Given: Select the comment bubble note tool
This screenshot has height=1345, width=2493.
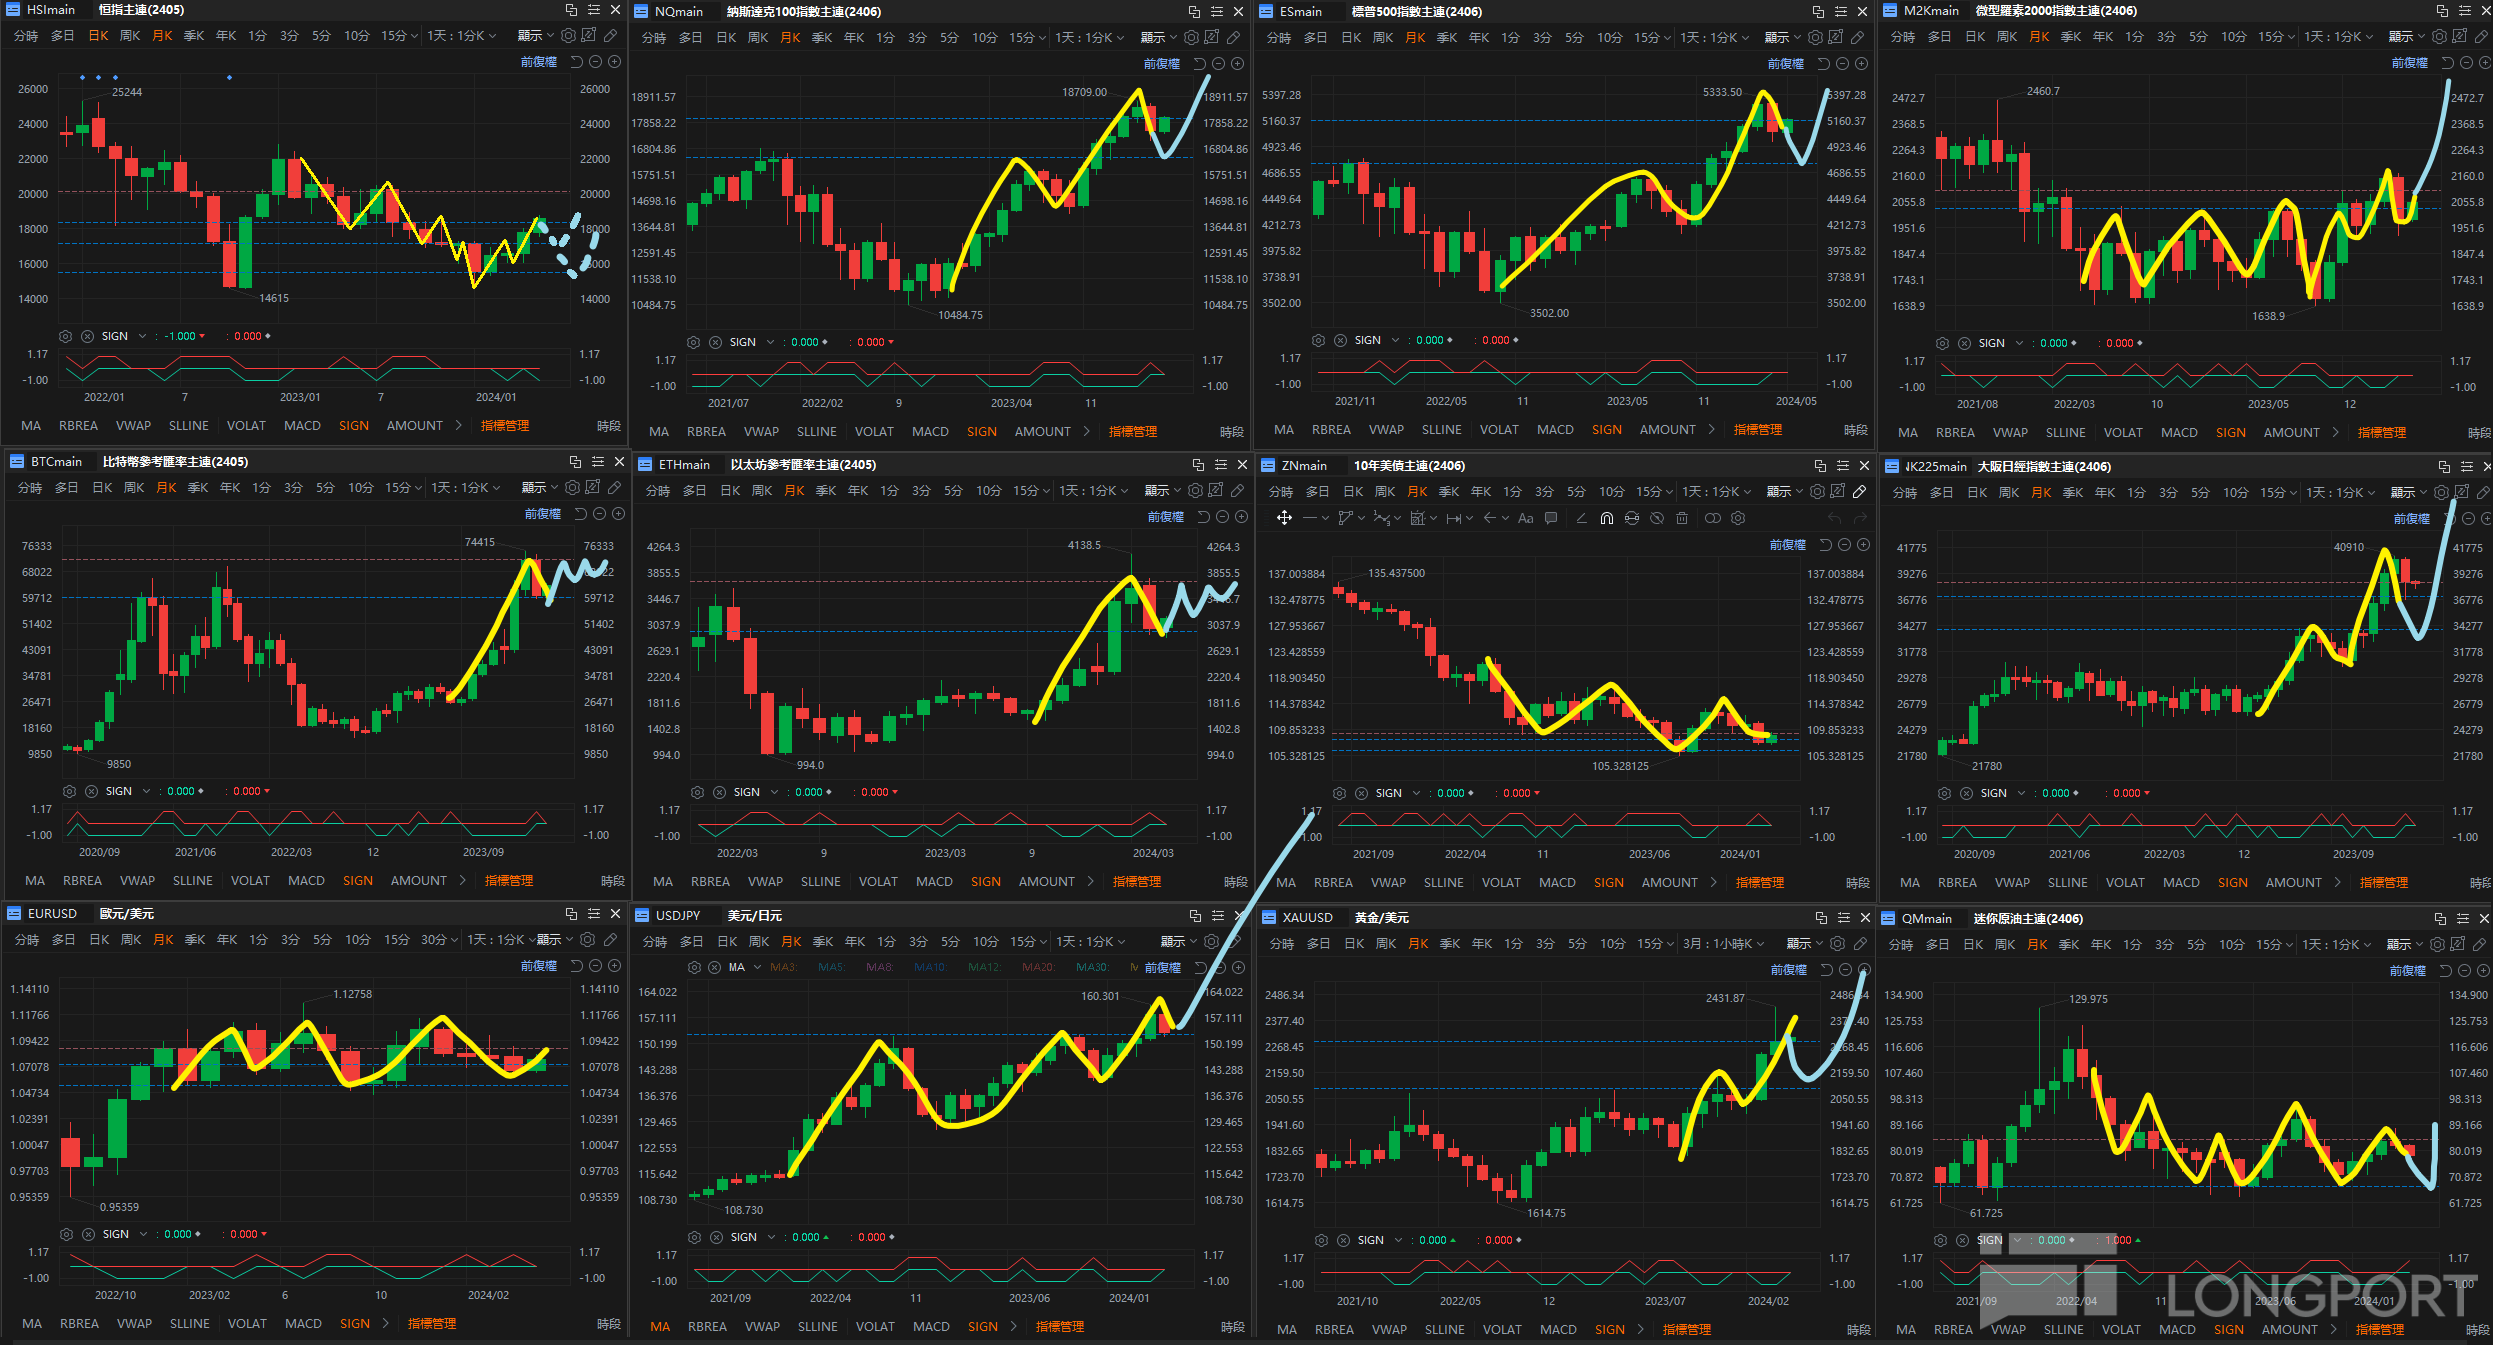Looking at the screenshot, I should 1551,518.
